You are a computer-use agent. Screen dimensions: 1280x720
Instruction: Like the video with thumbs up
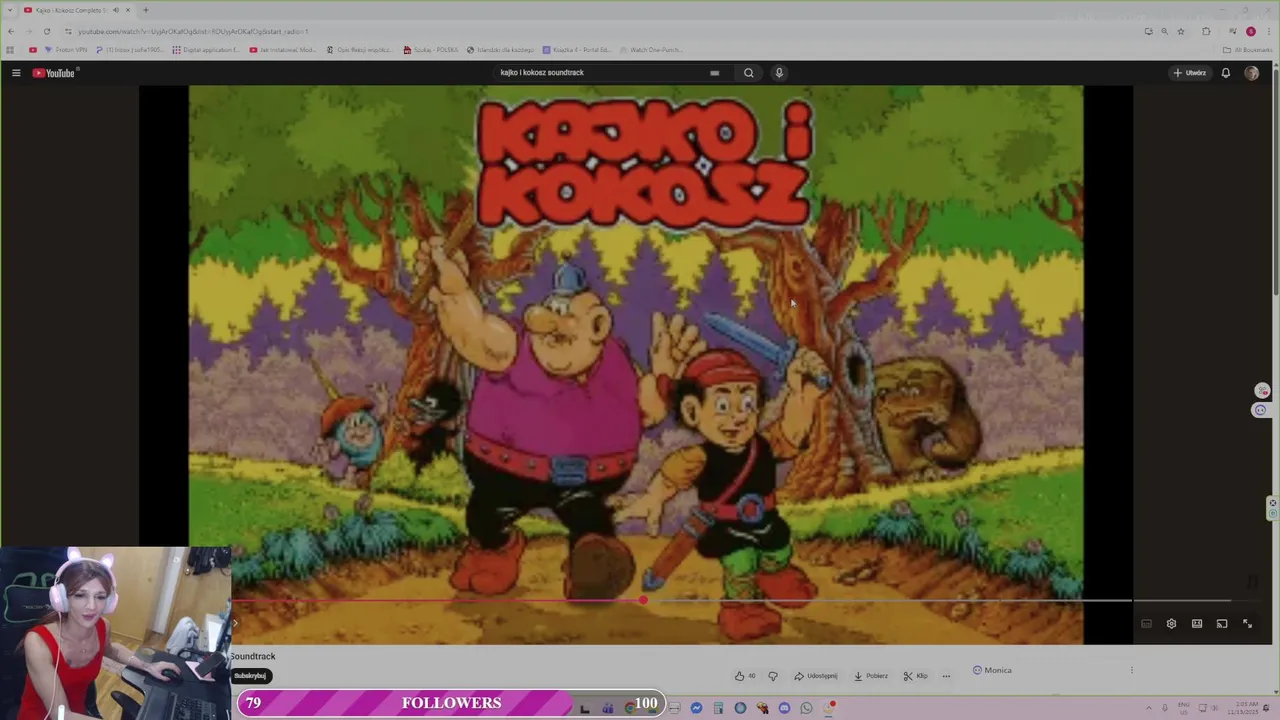tap(745, 676)
